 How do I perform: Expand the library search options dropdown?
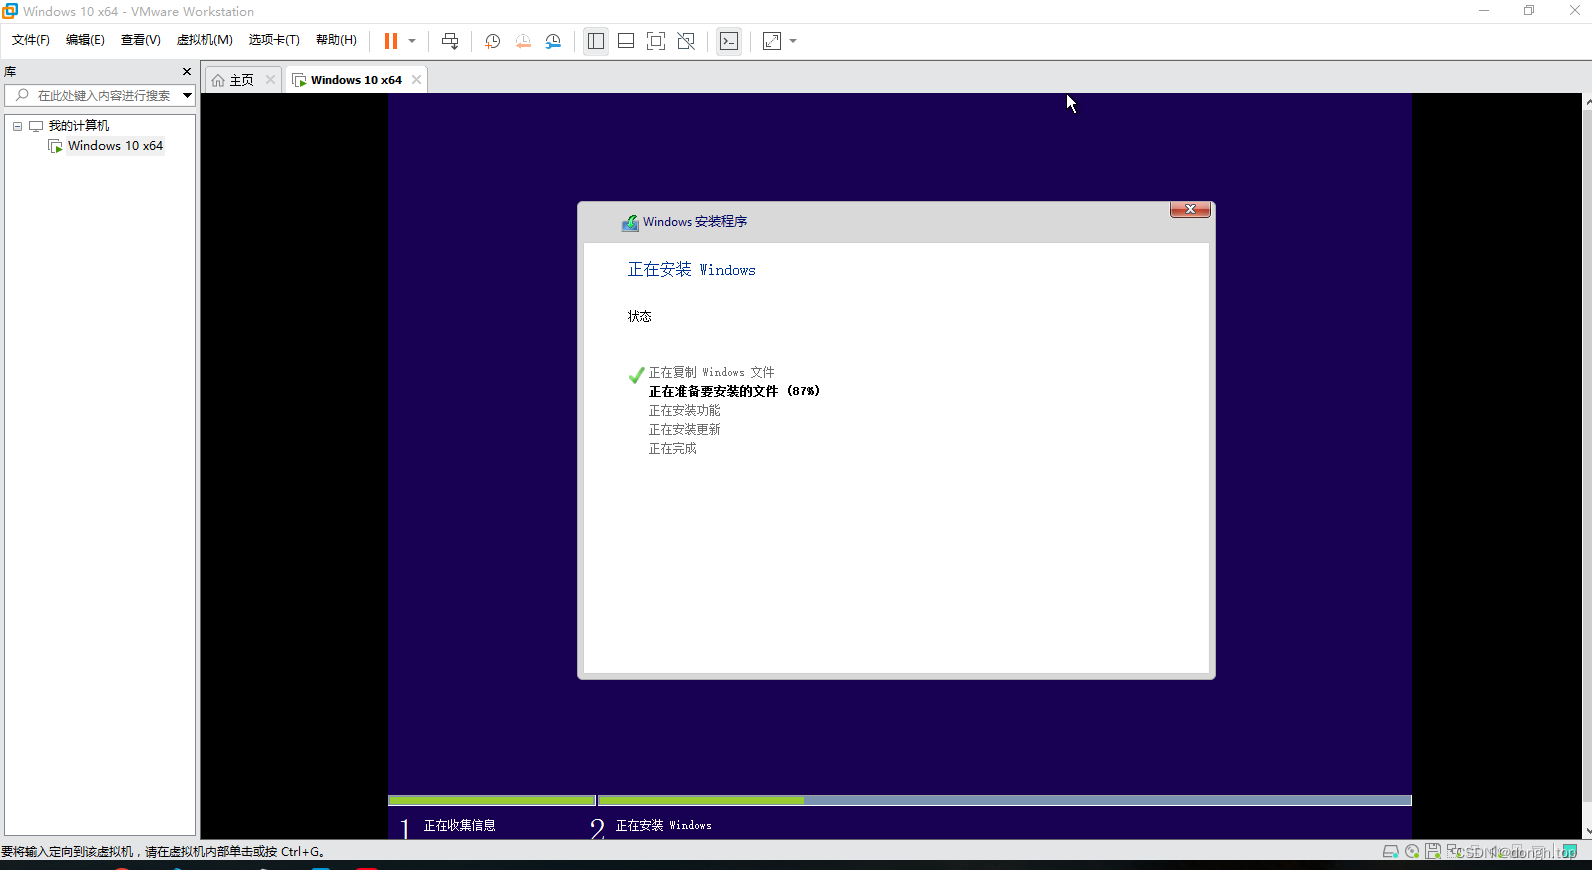pos(187,96)
